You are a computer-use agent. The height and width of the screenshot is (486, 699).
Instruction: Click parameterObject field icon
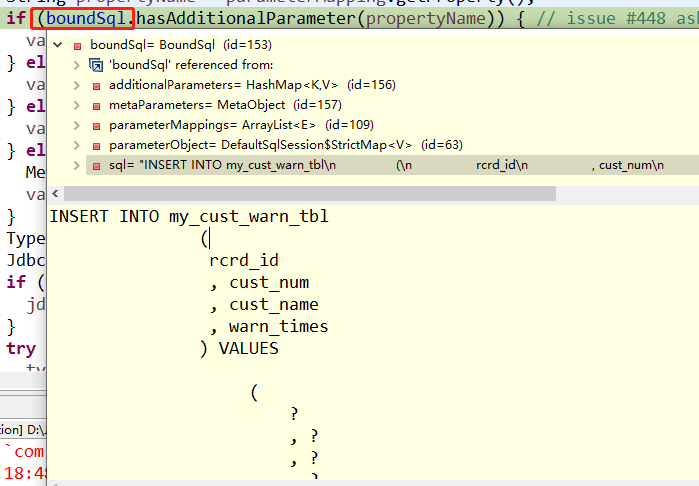pos(96,146)
